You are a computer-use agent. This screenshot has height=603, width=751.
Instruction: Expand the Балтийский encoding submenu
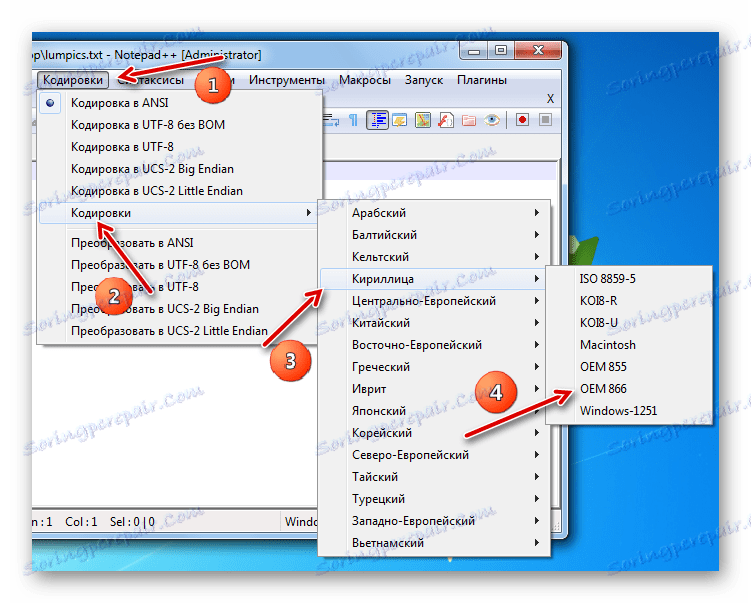(434, 235)
